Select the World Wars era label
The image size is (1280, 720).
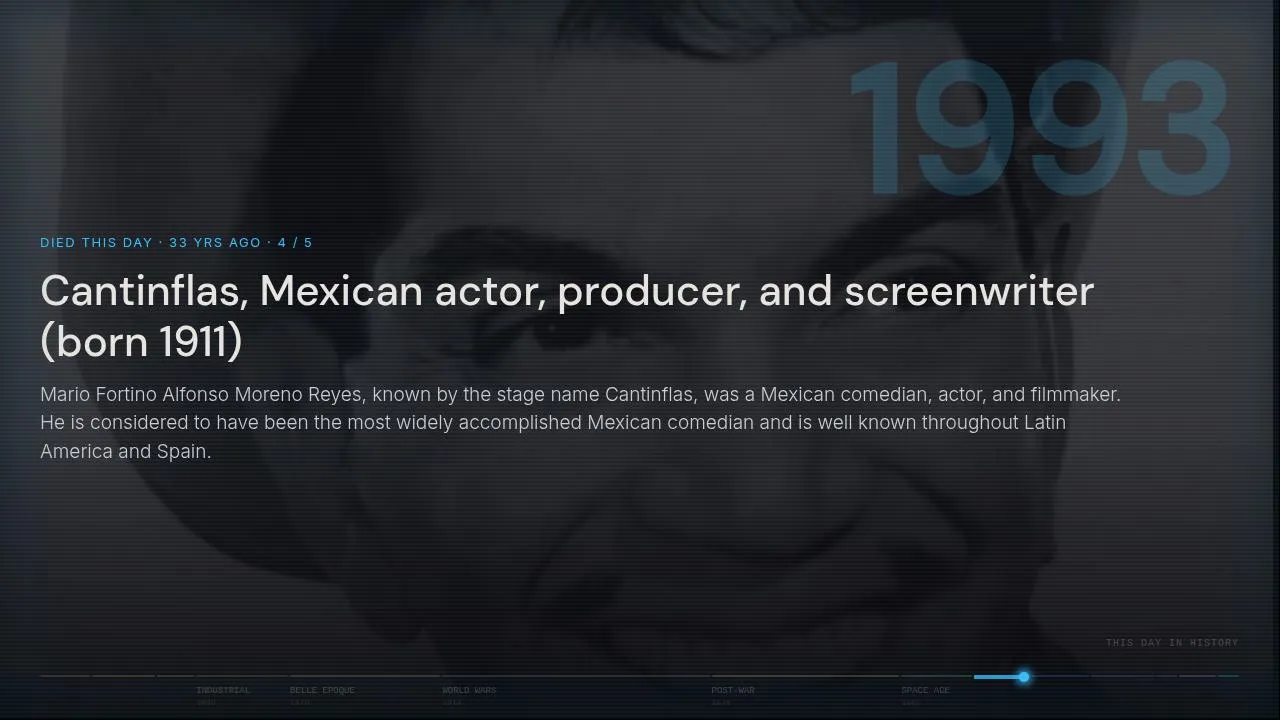click(469, 690)
